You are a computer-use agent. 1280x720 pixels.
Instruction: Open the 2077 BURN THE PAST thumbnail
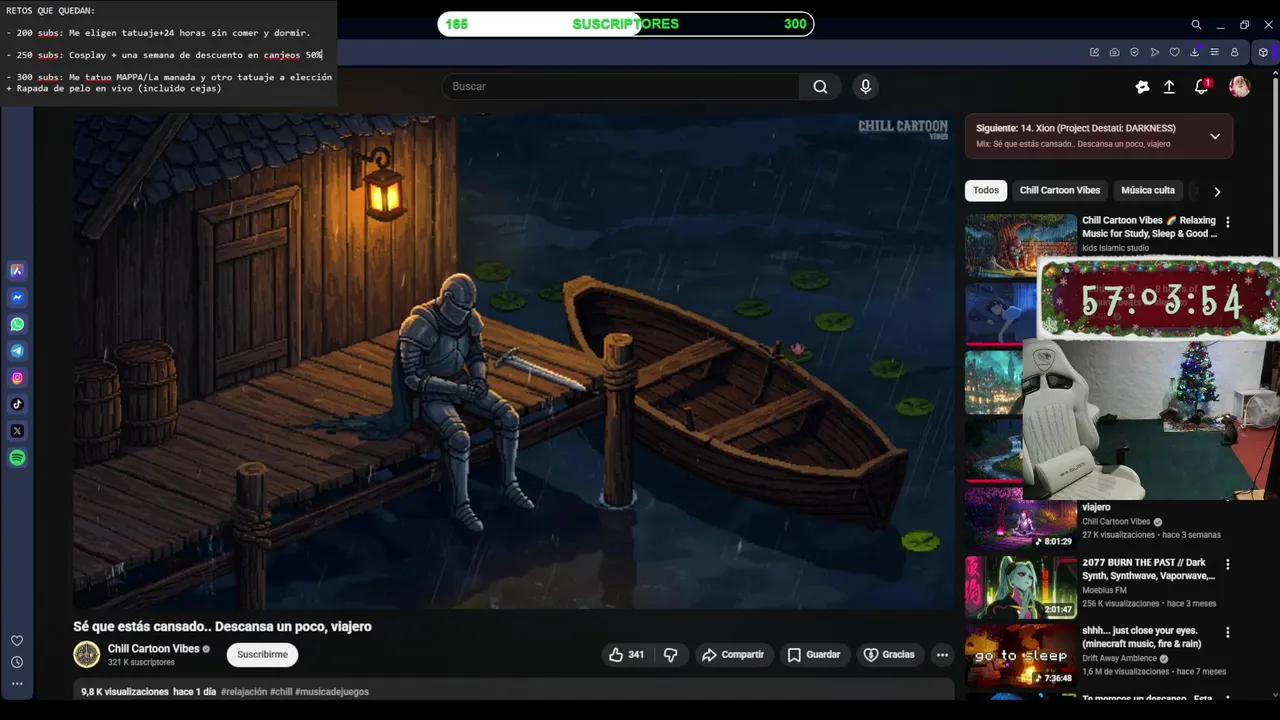[x=1021, y=588]
